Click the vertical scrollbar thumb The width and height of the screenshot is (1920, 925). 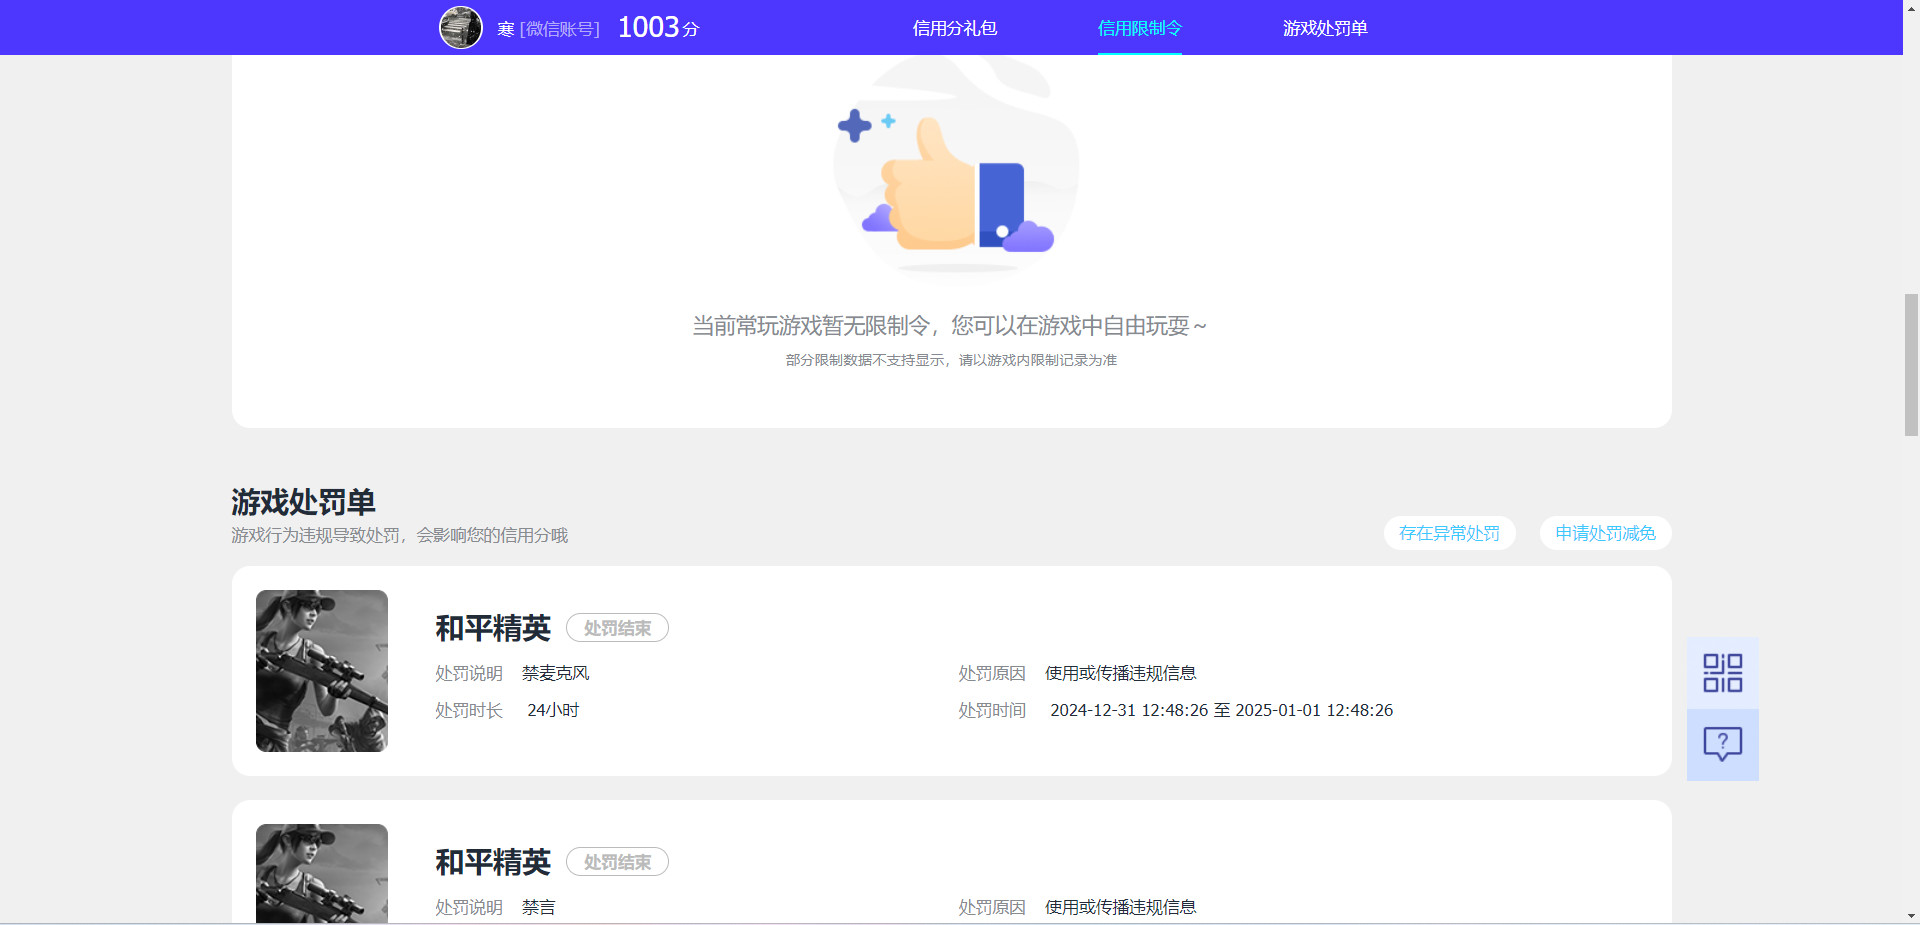[x=1911, y=364]
